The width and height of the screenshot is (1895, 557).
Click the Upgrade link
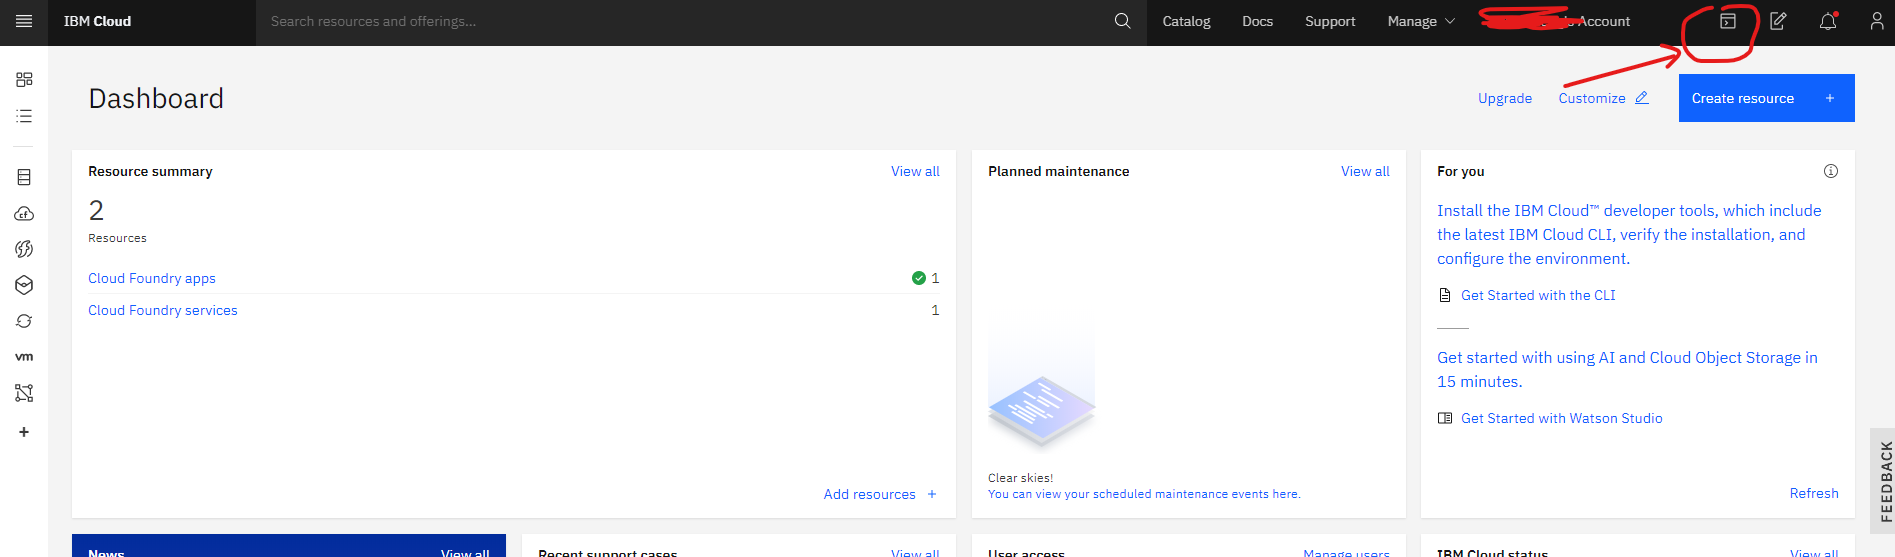click(x=1505, y=98)
